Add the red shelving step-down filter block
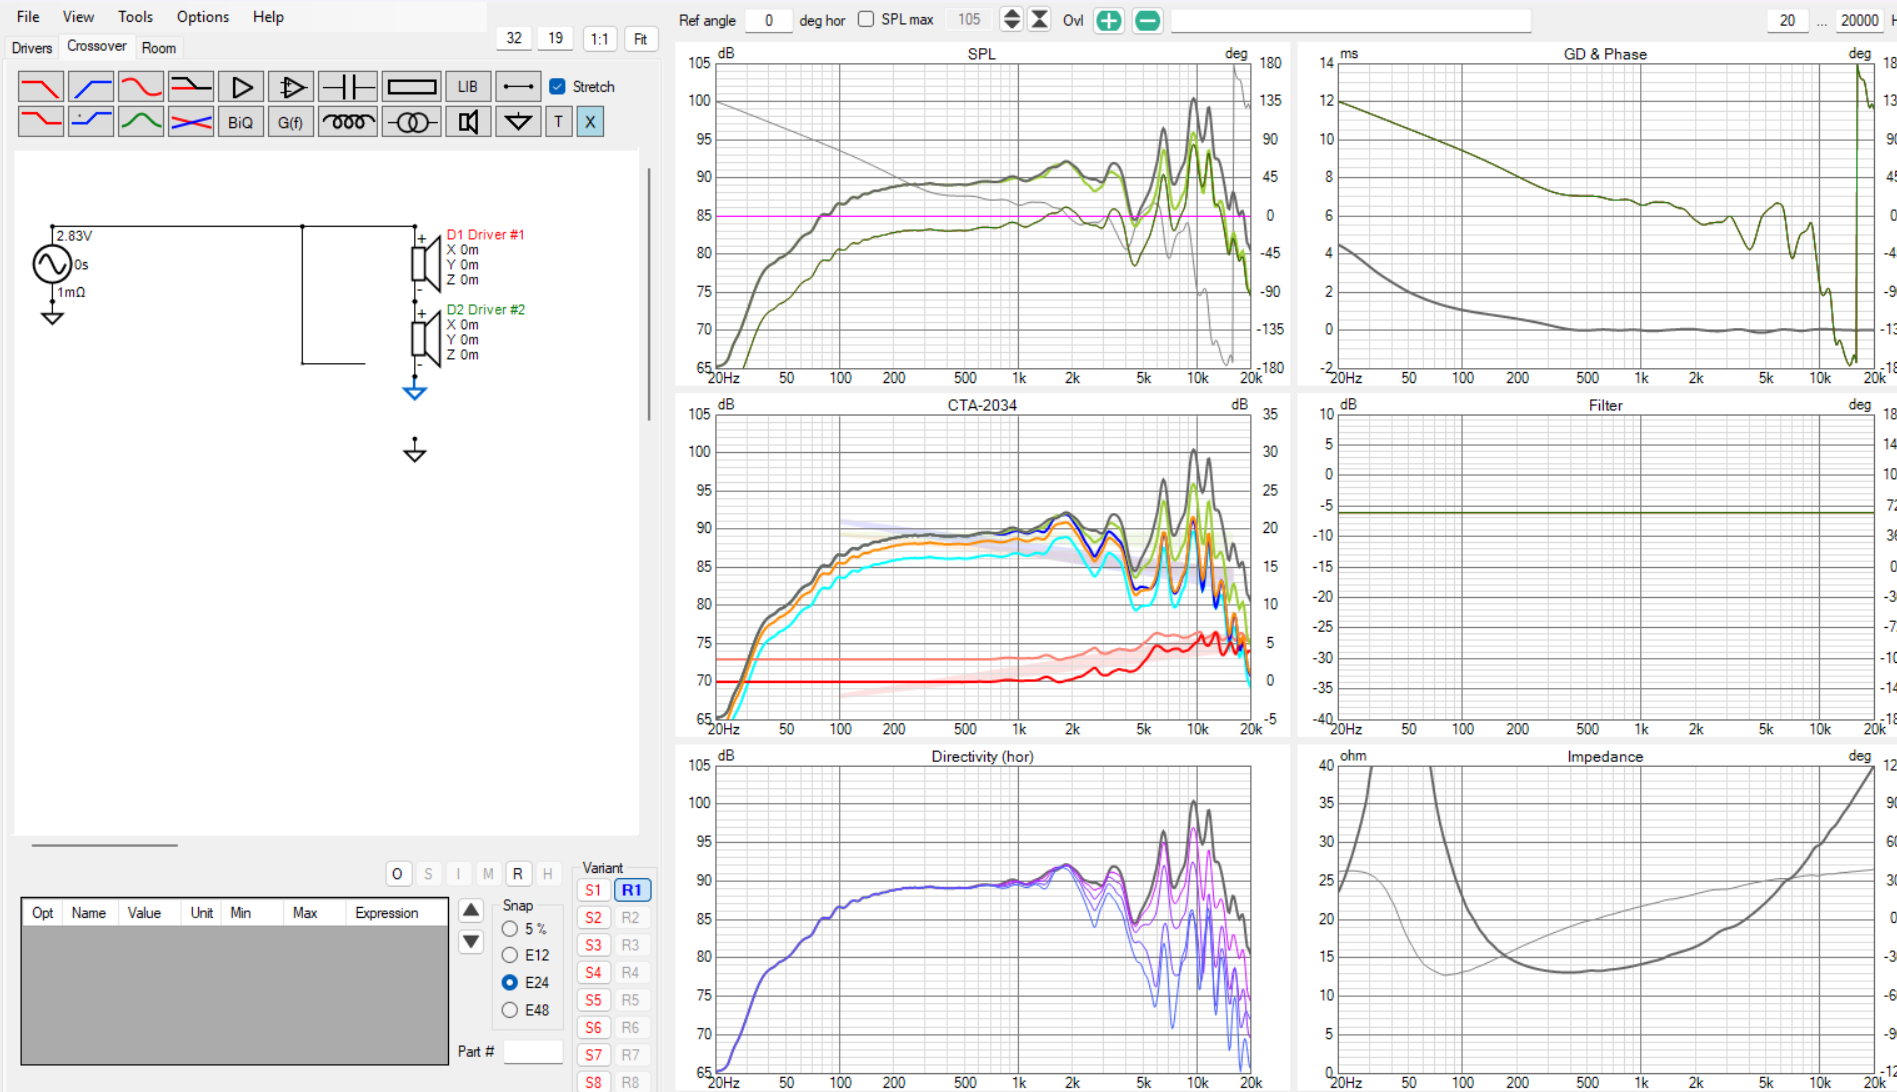1897x1092 pixels. (41, 122)
